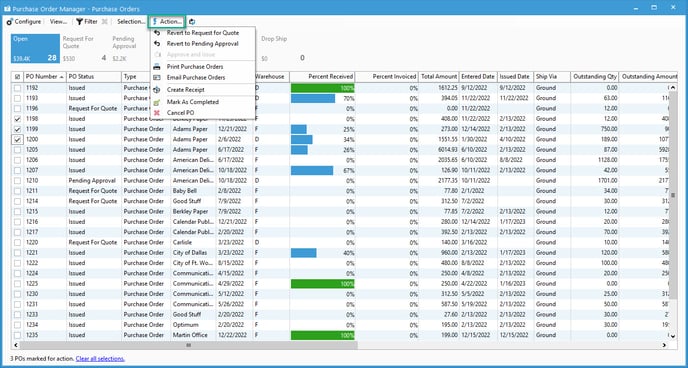The height and width of the screenshot is (368, 688).
Task: Click the horizontal scrollbar thumb
Action: [189, 345]
